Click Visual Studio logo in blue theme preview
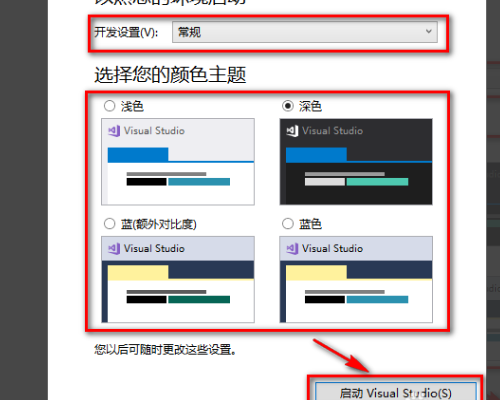This screenshot has width=500, height=400. tap(292, 248)
